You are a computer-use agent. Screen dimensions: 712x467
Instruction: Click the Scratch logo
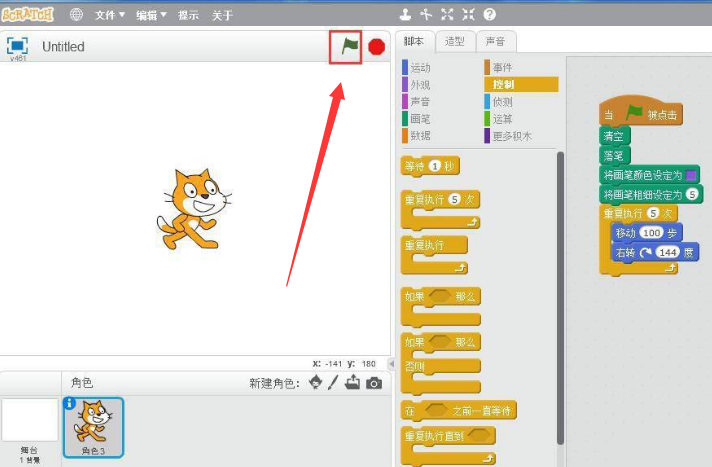(27, 15)
